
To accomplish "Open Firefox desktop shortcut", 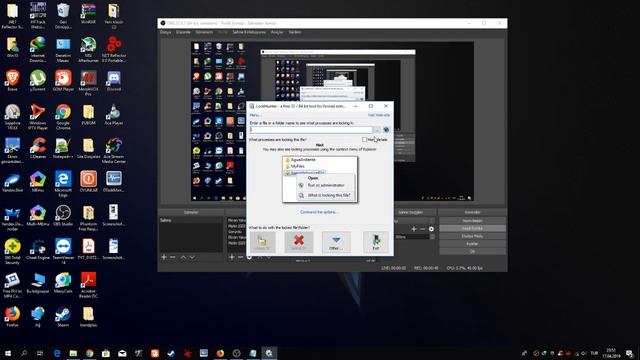I will tap(12, 316).
